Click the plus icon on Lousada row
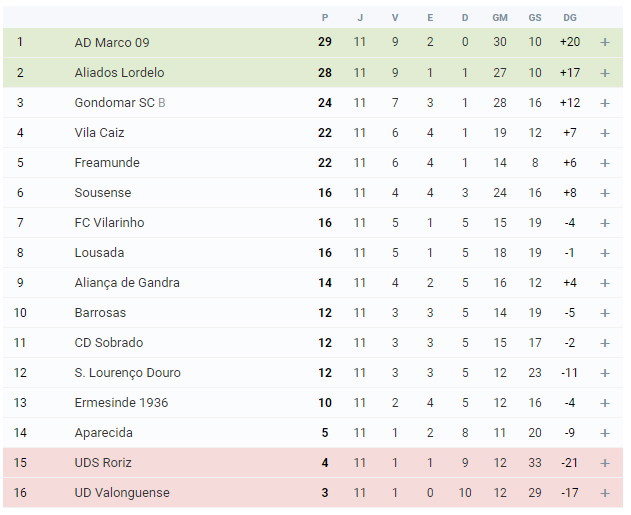The image size is (631, 515). [x=605, y=253]
